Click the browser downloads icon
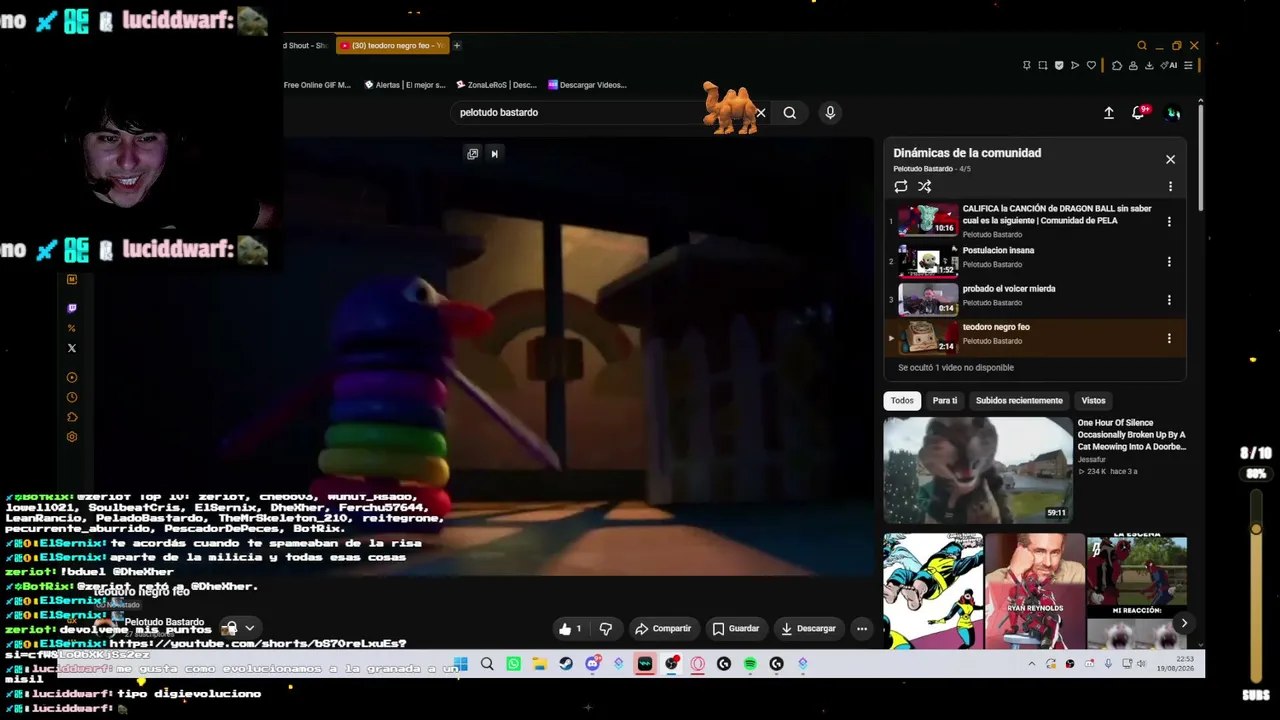Screen dimensions: 1280x720 tap(1149, 66)
